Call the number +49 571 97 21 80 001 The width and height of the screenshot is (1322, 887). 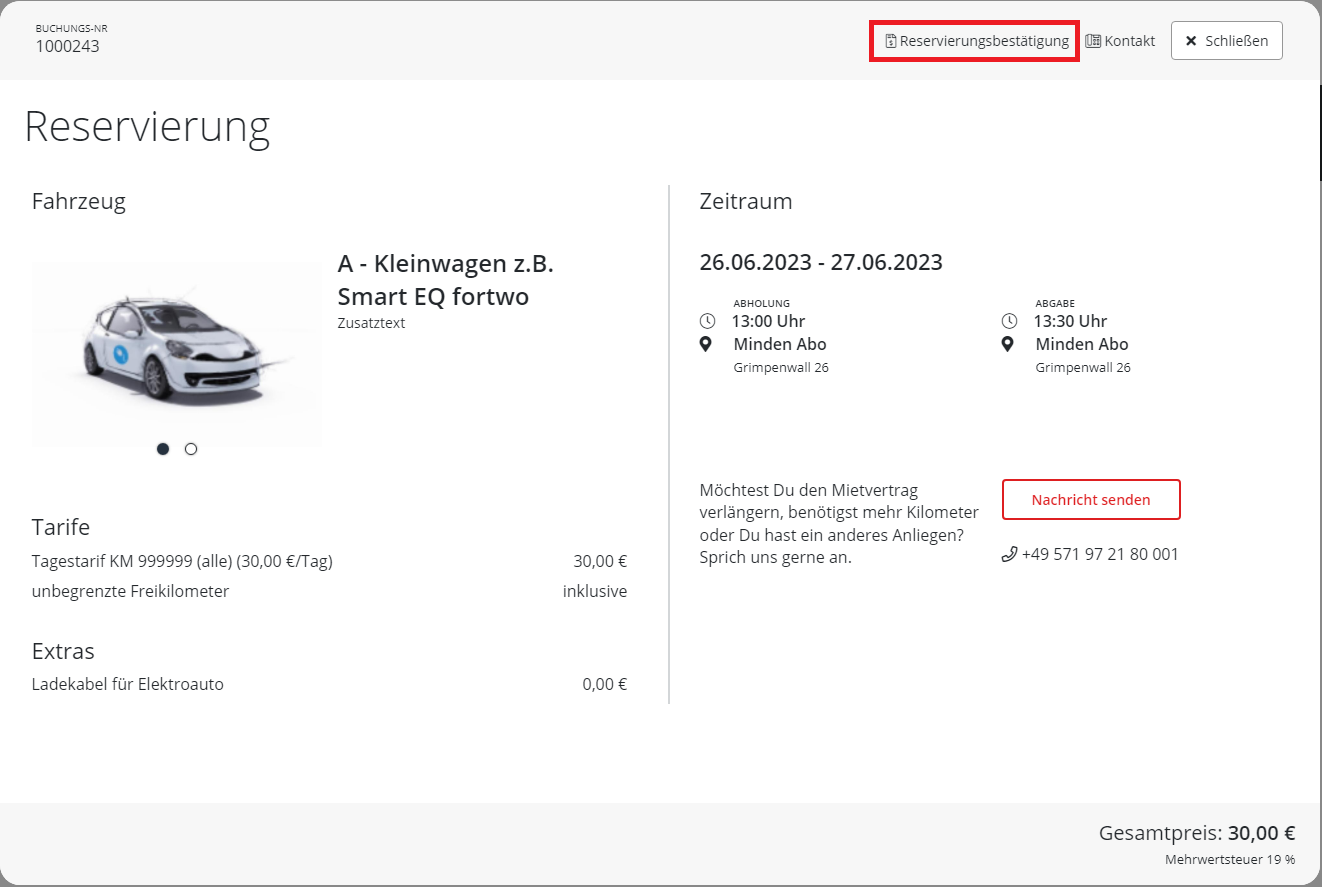click(1099, 554)
